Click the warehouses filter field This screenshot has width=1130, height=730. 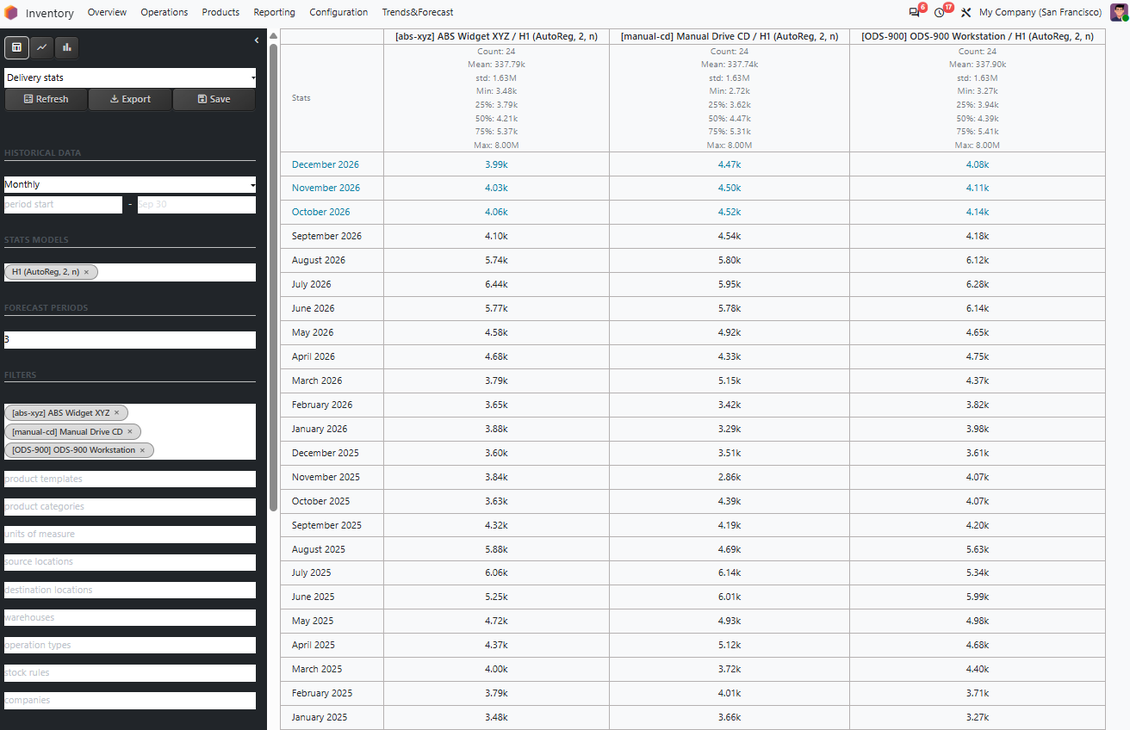(130, 618)
